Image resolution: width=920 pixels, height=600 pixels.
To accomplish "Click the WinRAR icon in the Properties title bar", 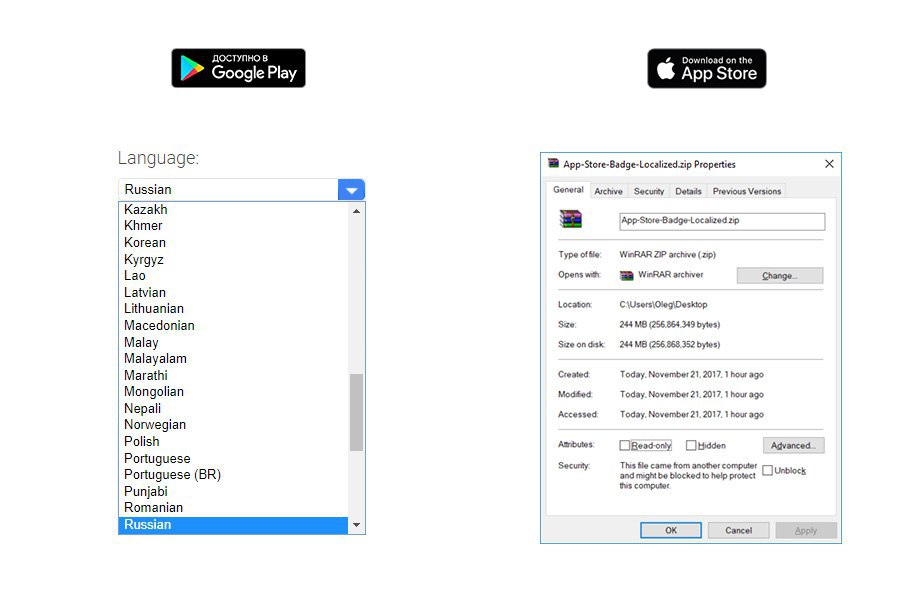I will point(553,164).
